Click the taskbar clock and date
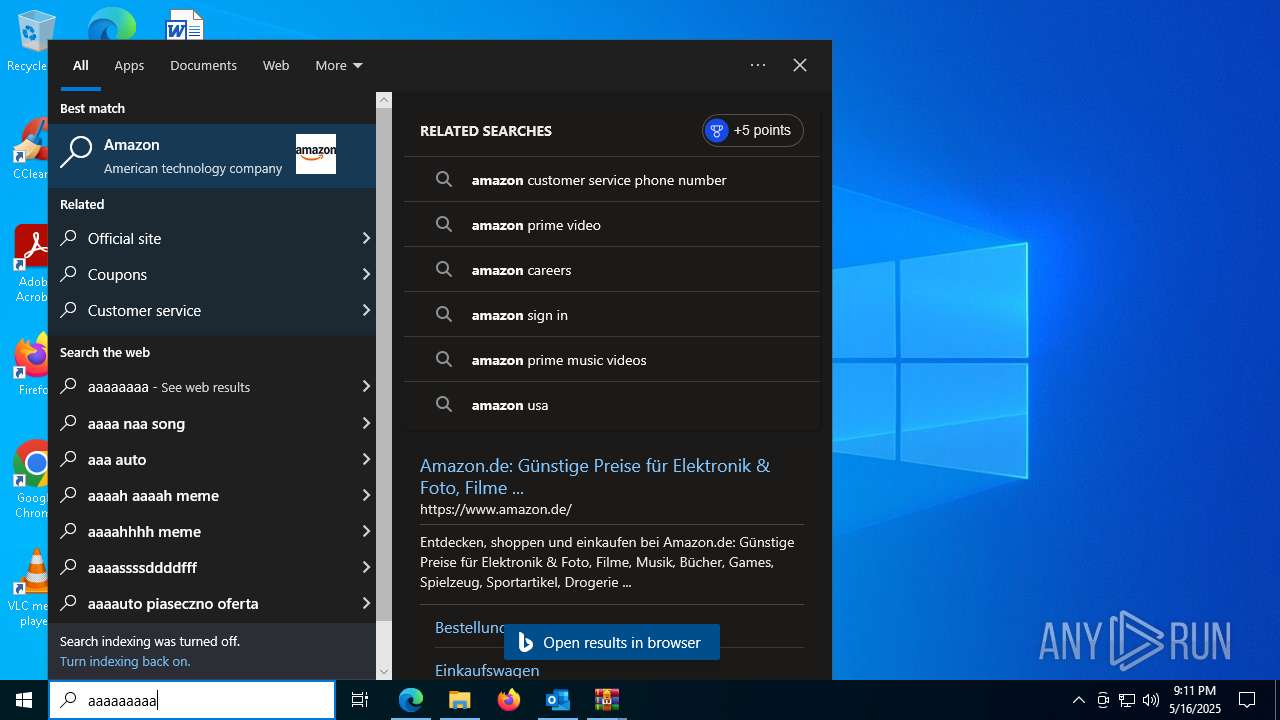The image size is (1280, 720). (x=1195, y=700)
